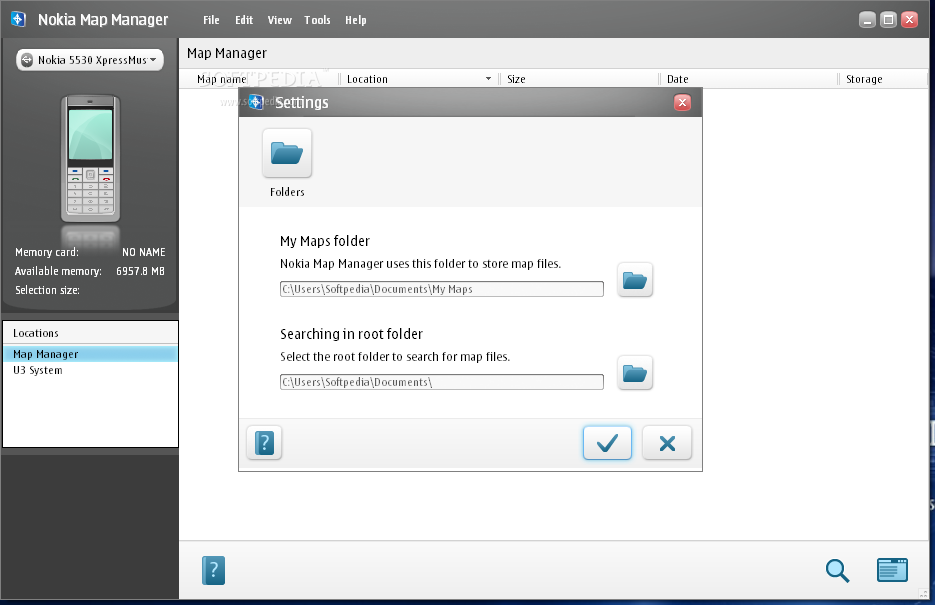Open the Tools menu
Image resolution: width=935 pixels, height=605 pixels.
[x=317, y=20]
